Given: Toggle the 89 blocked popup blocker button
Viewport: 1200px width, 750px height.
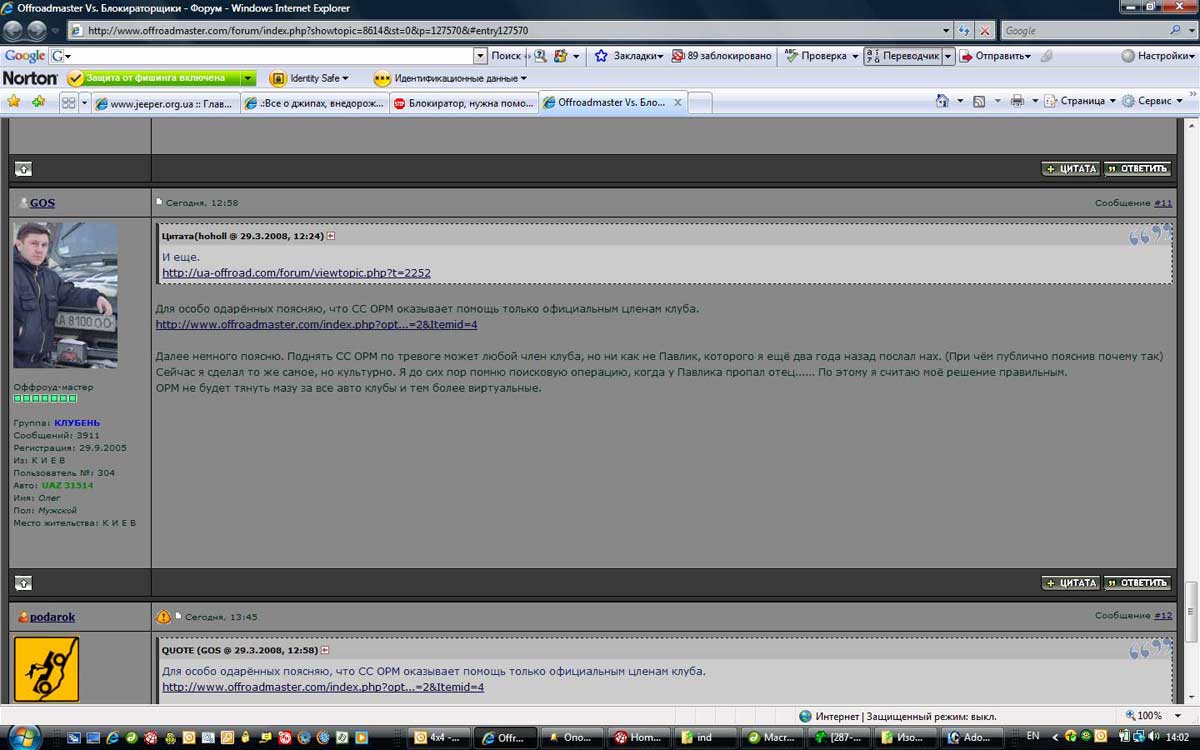Looking at the screenshot, I should (721, 56).
